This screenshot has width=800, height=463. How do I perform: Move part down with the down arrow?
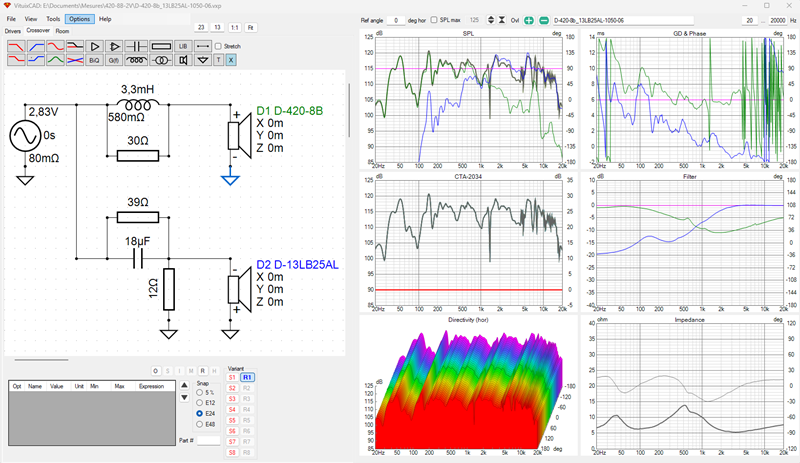[x=185, y=398]
